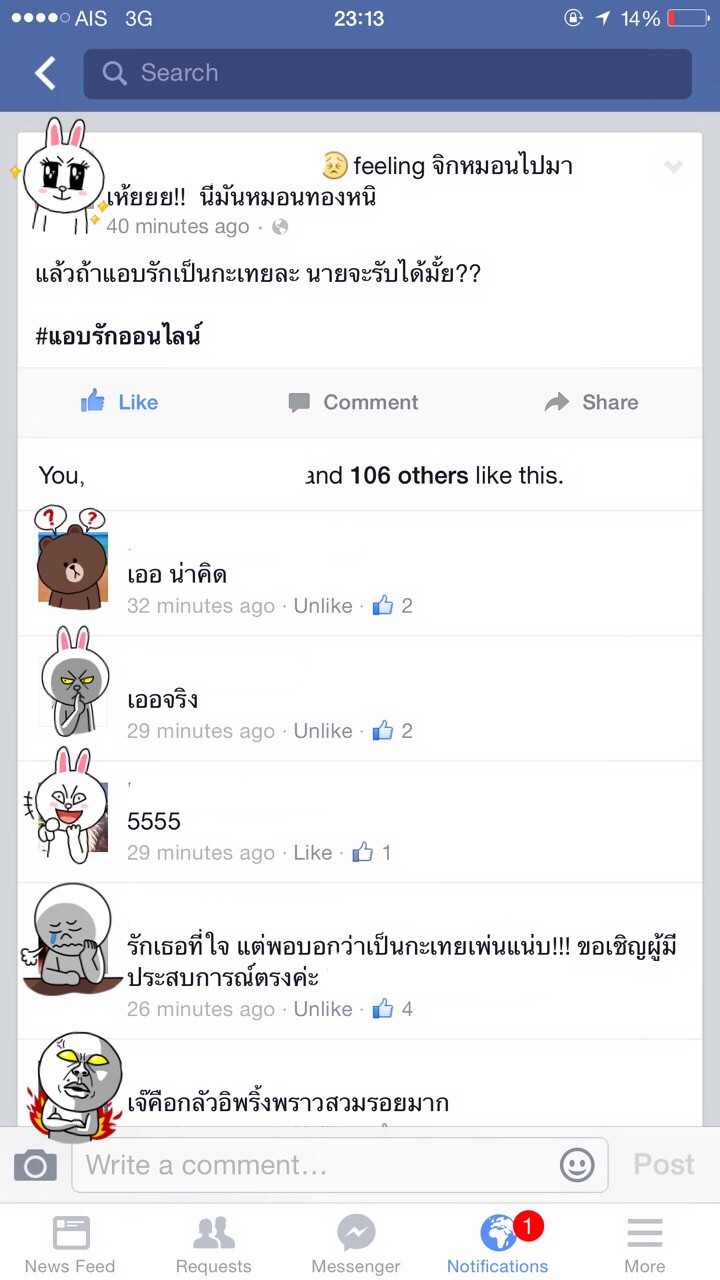The height and width of the screenshot is (1280, 720).
Task: Open the emoji smiley picker
Action: click(577, 1165)
